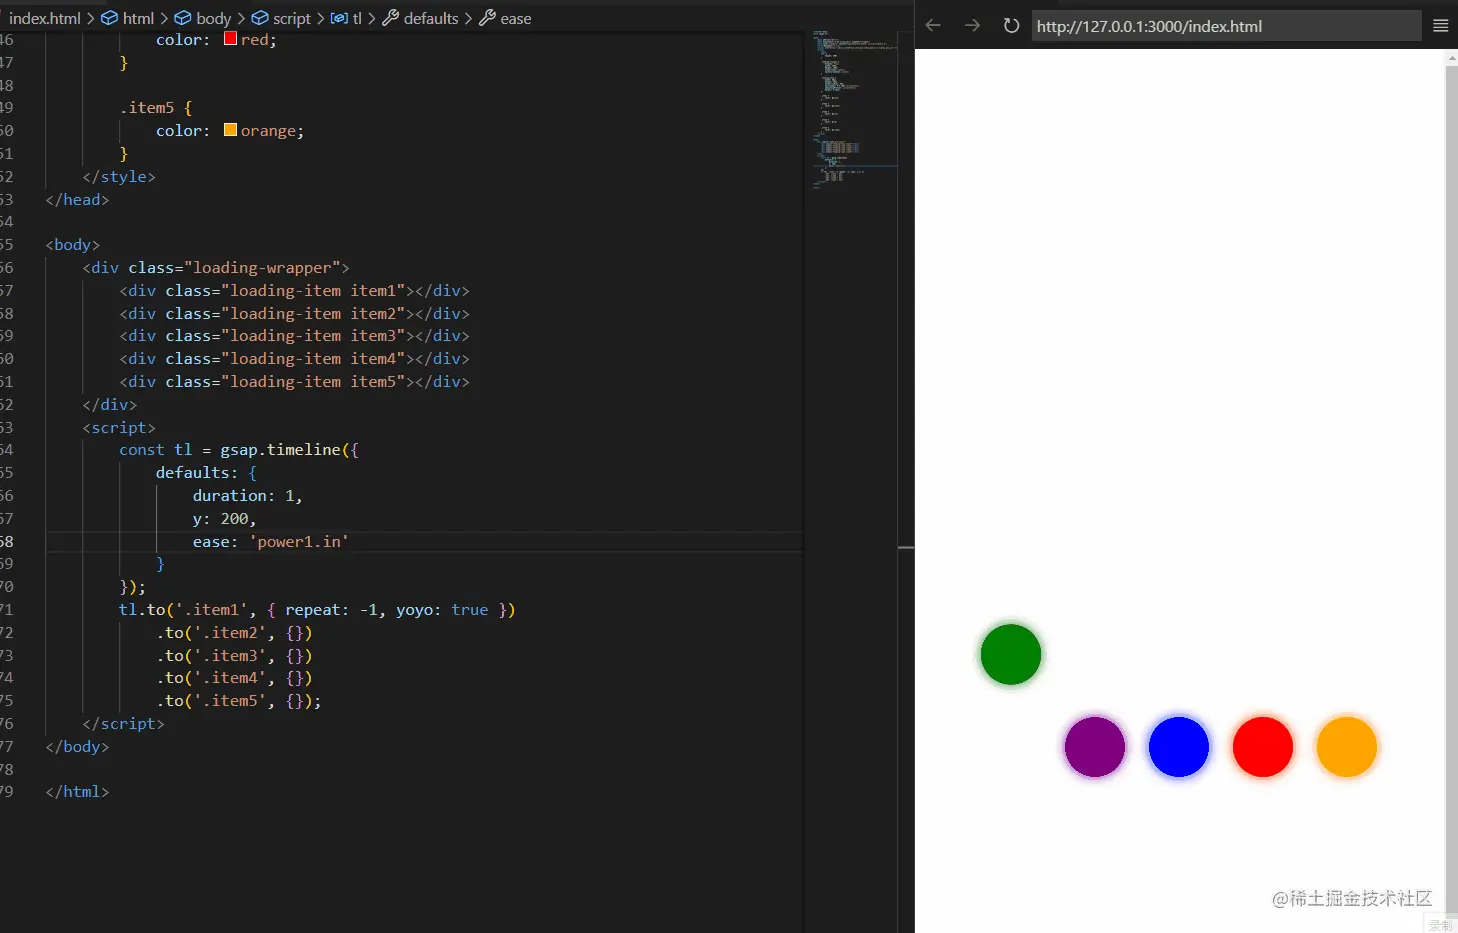The height and width of the screenshot is (933, 1458).
Task: Click the red color swatch beside red
Action: pyautogui.click(x=230, y=38)
